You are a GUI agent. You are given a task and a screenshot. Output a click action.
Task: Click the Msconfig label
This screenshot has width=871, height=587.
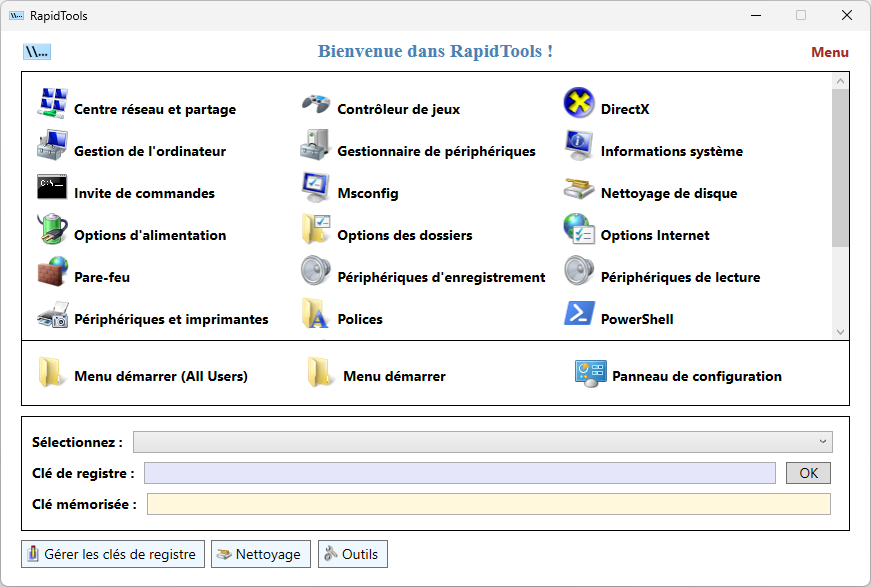[x=368, y=193]
